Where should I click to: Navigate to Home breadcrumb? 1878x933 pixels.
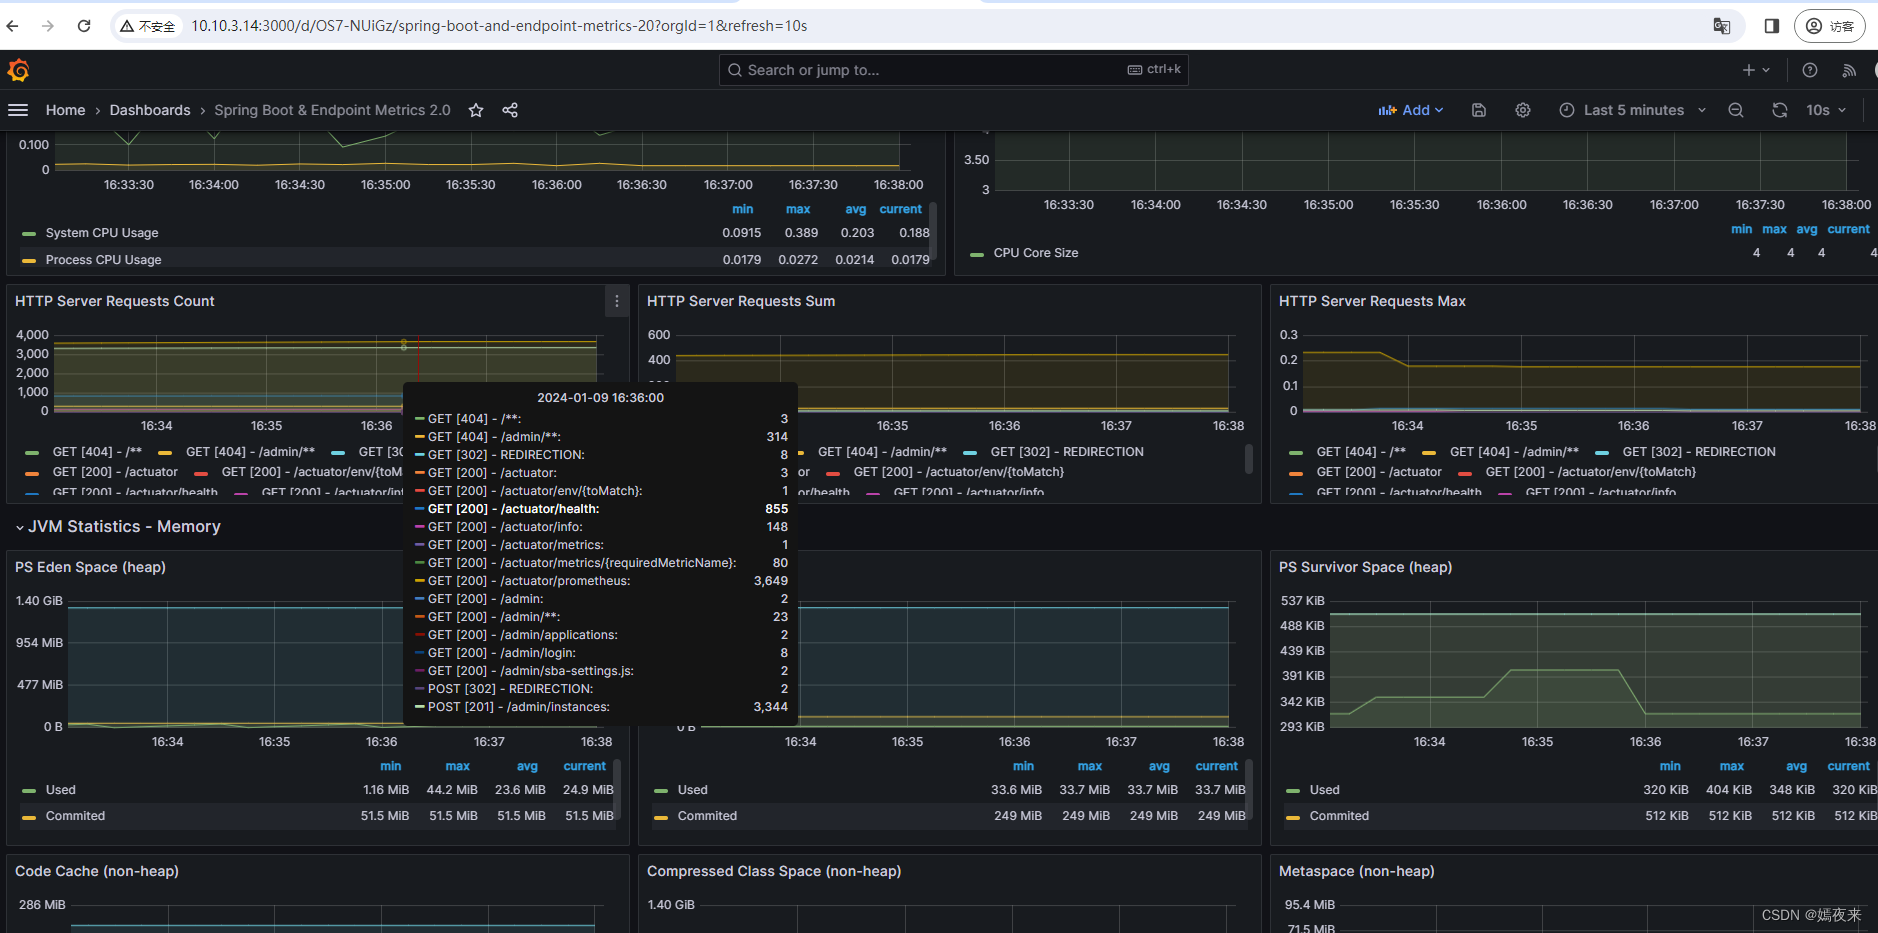click(65, 110)
